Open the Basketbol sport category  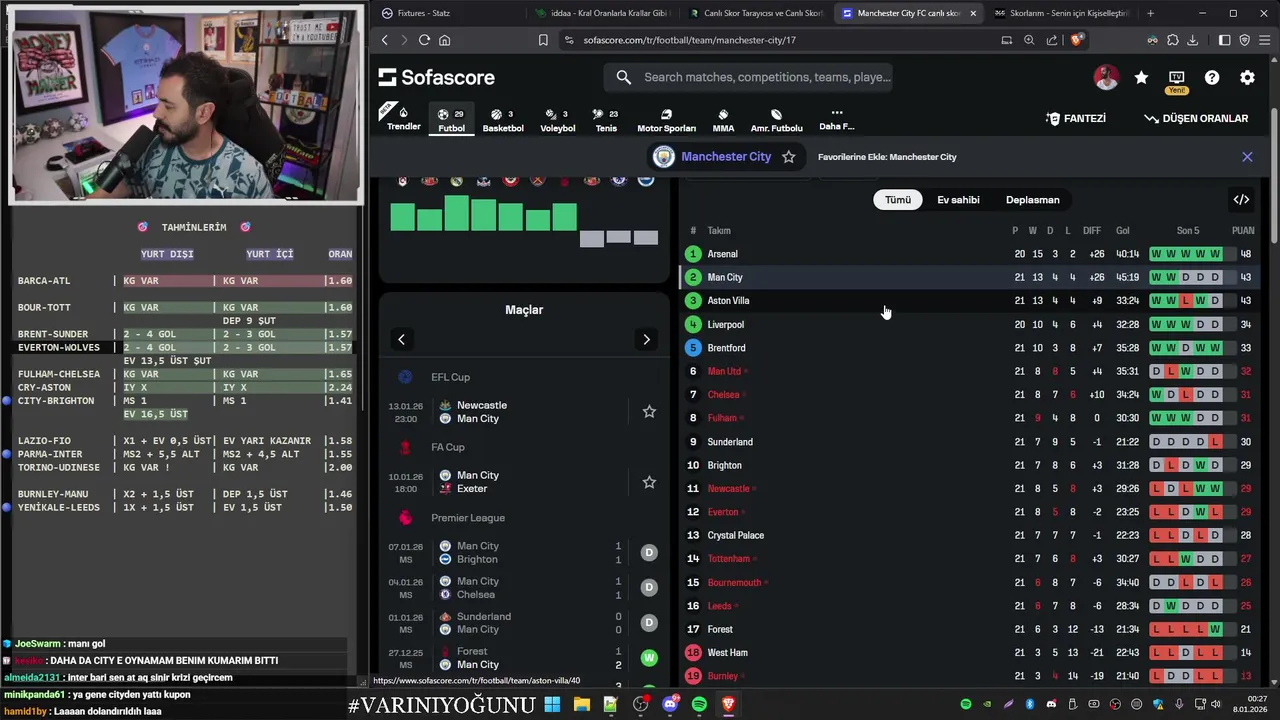click(x=503, y=120)
